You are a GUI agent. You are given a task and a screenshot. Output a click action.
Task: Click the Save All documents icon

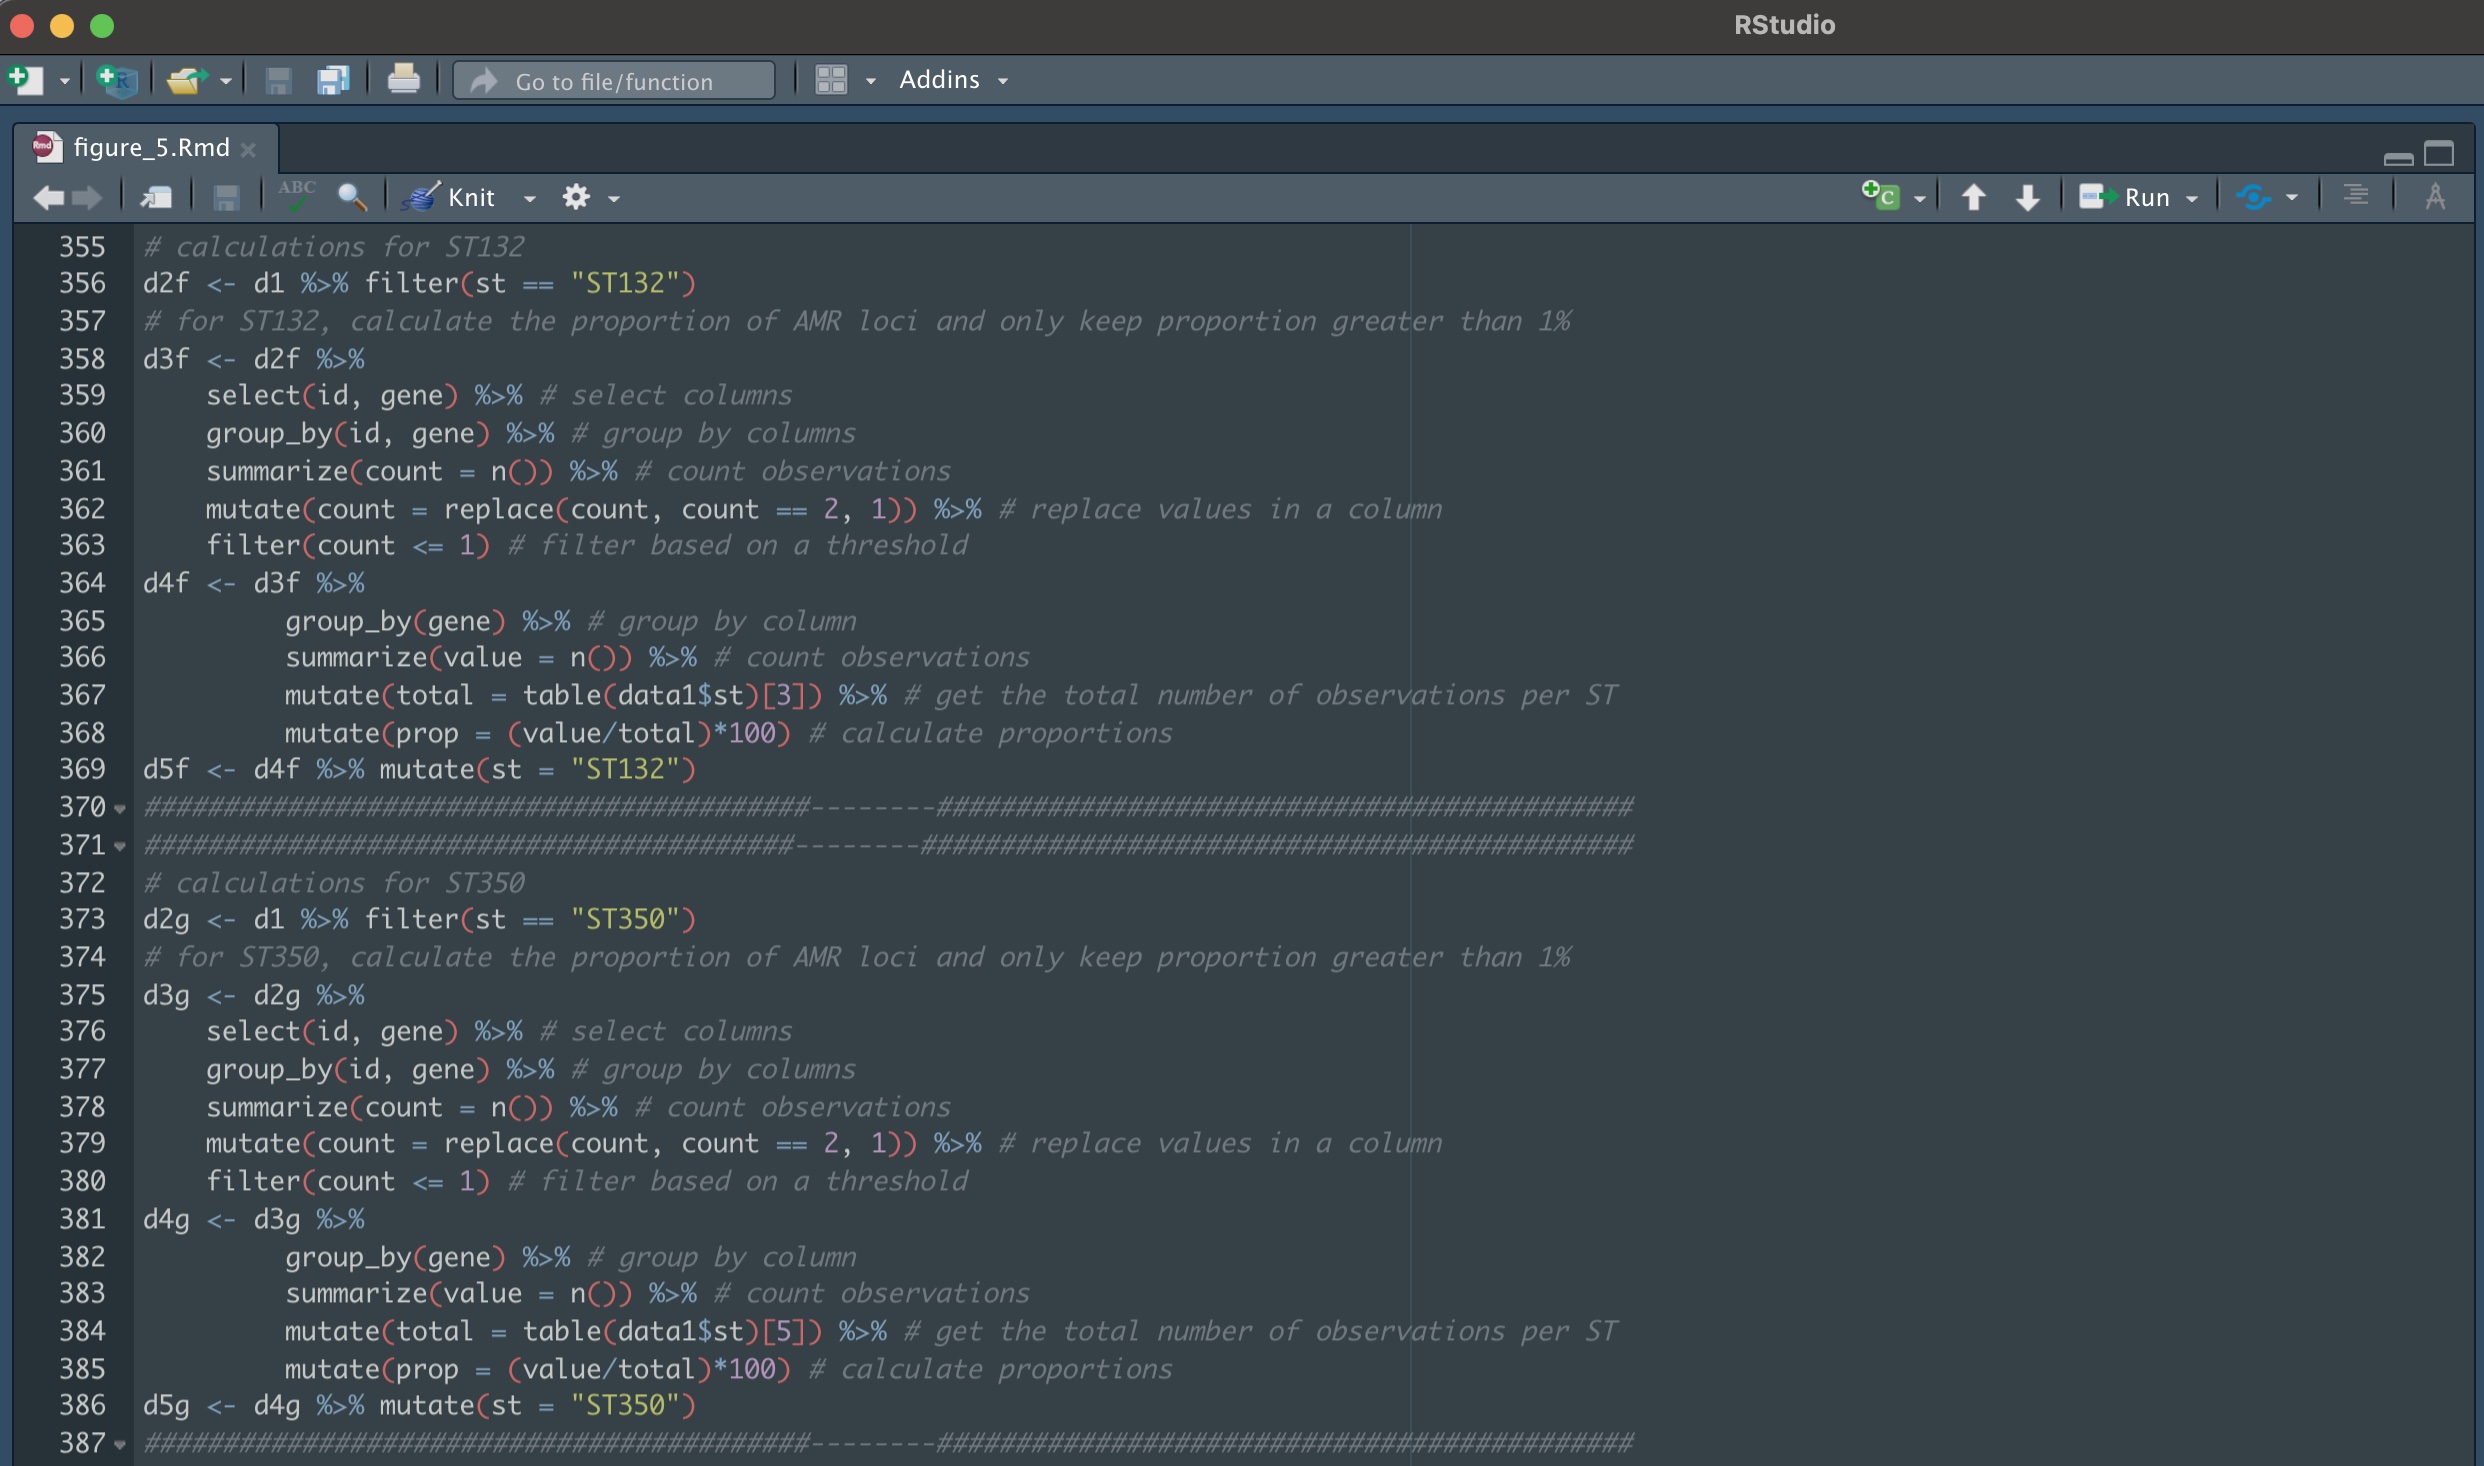click(x=332, y=80)
